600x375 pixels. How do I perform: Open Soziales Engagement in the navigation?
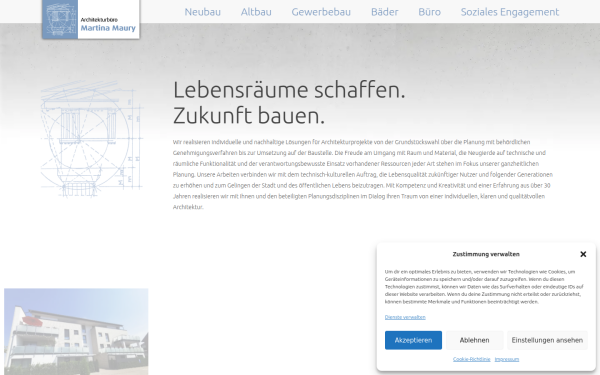[510, 12]
